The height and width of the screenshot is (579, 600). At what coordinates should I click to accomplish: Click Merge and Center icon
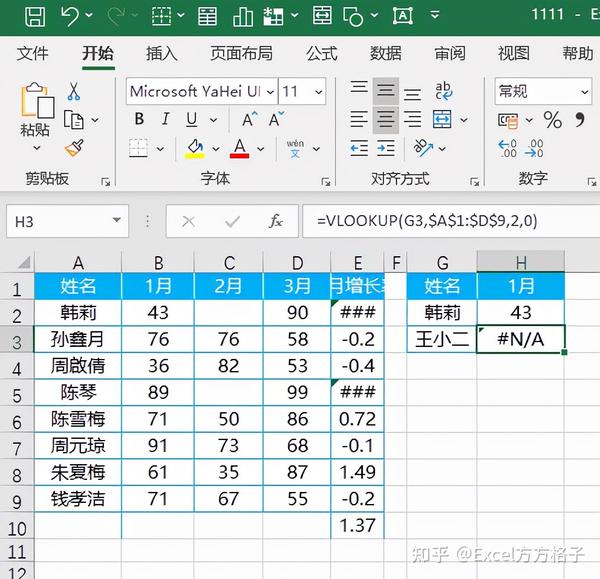(442, 119)
